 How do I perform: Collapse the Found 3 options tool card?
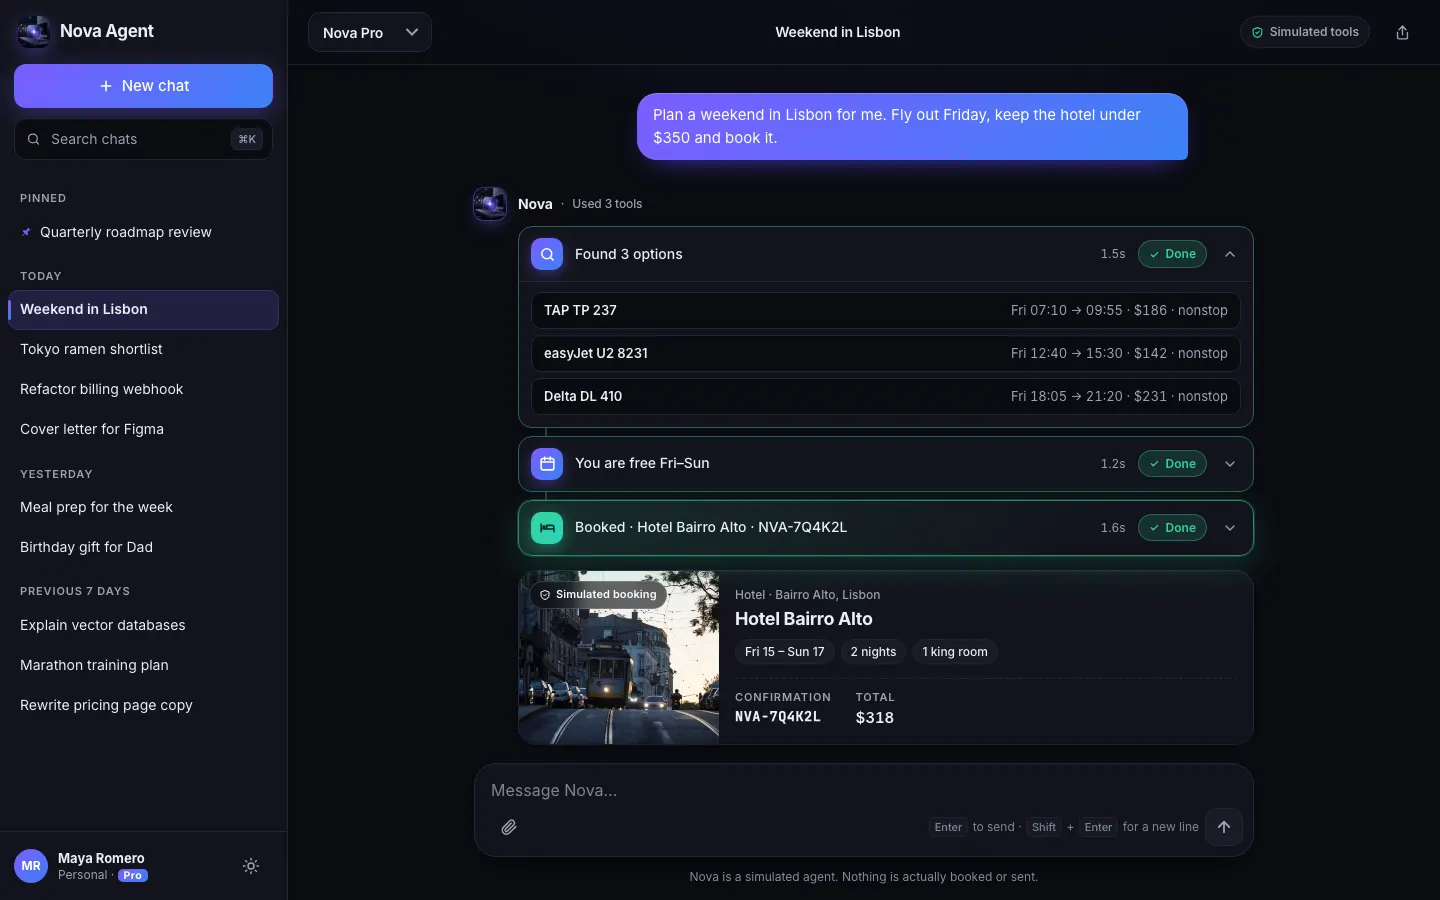pyautogui.click(x=1230, y=254)
